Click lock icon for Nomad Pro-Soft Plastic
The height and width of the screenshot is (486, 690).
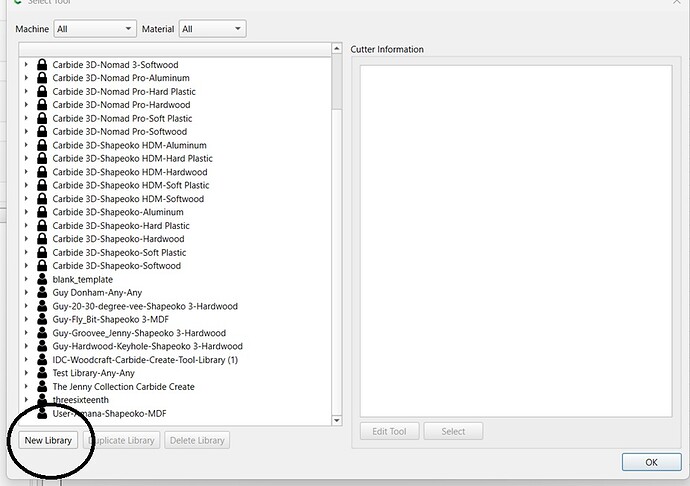pyautogui.click(x=42, y=118)
